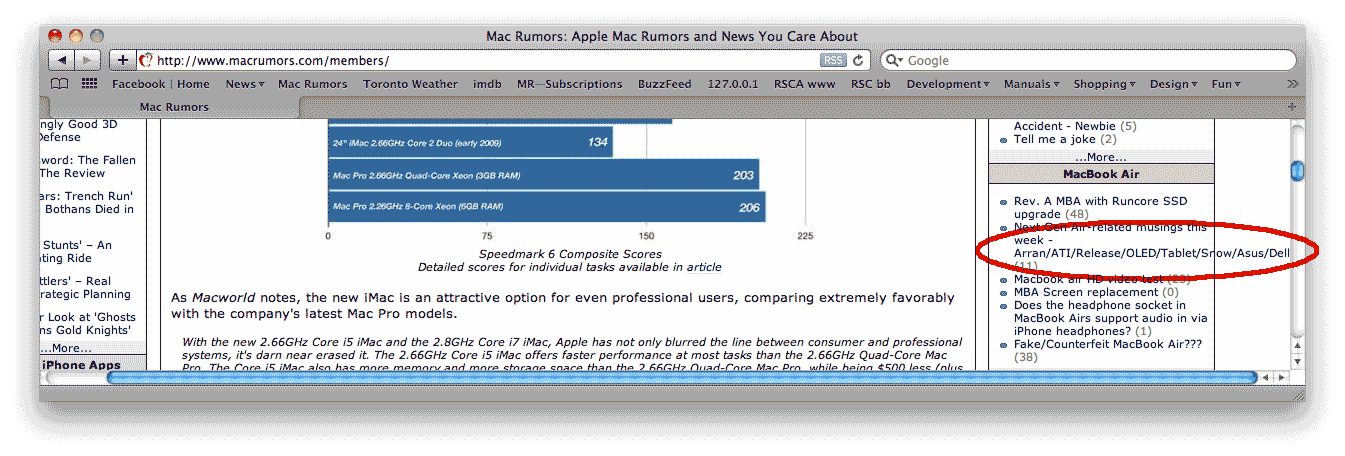This screenshot has height=456, width=1345.
Task: Open BuzzFeed bookmark
Action: pyautogui.click(x=664, y=84)
